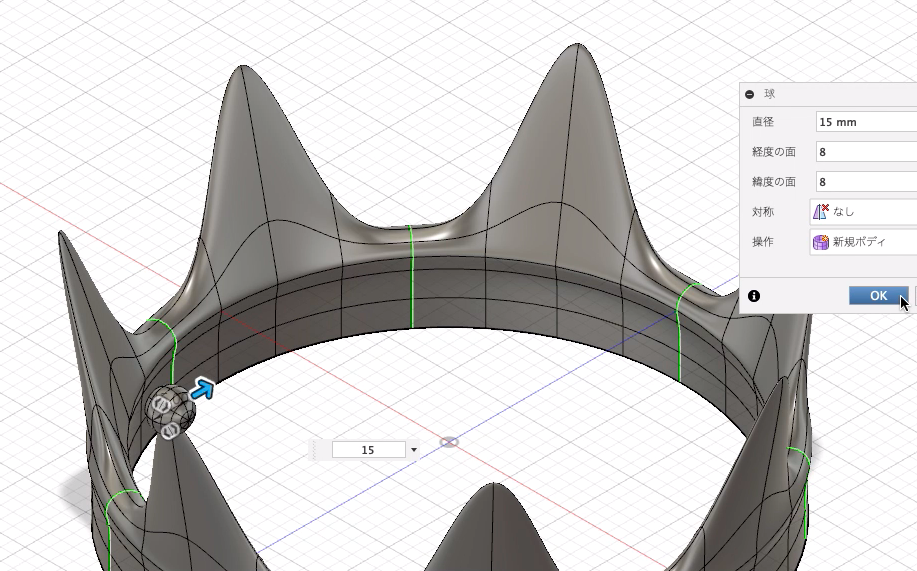The image size is (917, 571).
Task: Open the 操作 dropdown showing 新規ボディ
Action: [863, 242]
